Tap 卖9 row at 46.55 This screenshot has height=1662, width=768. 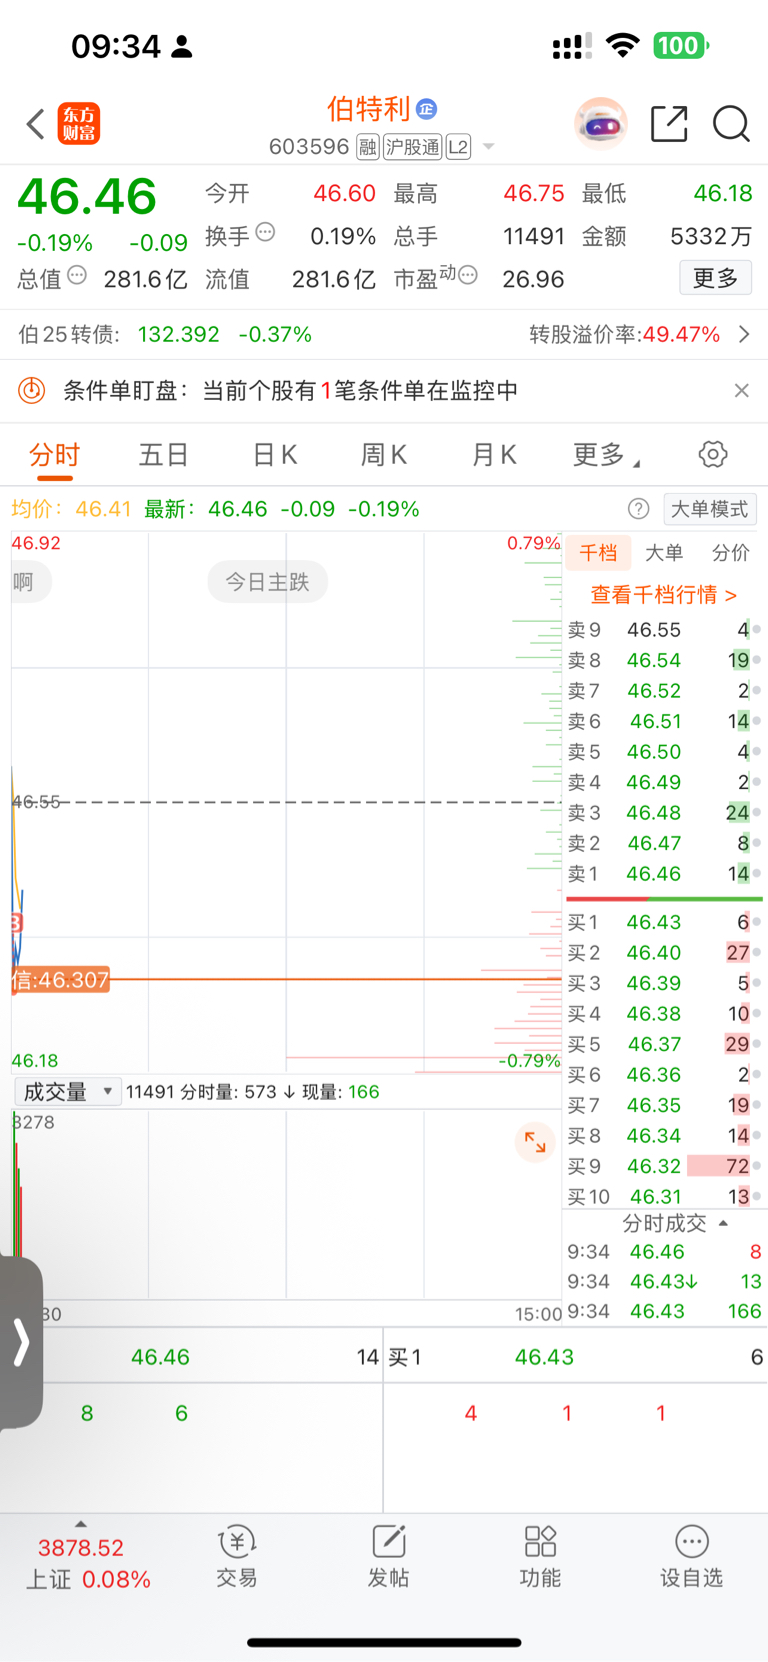tap(664, 630)
